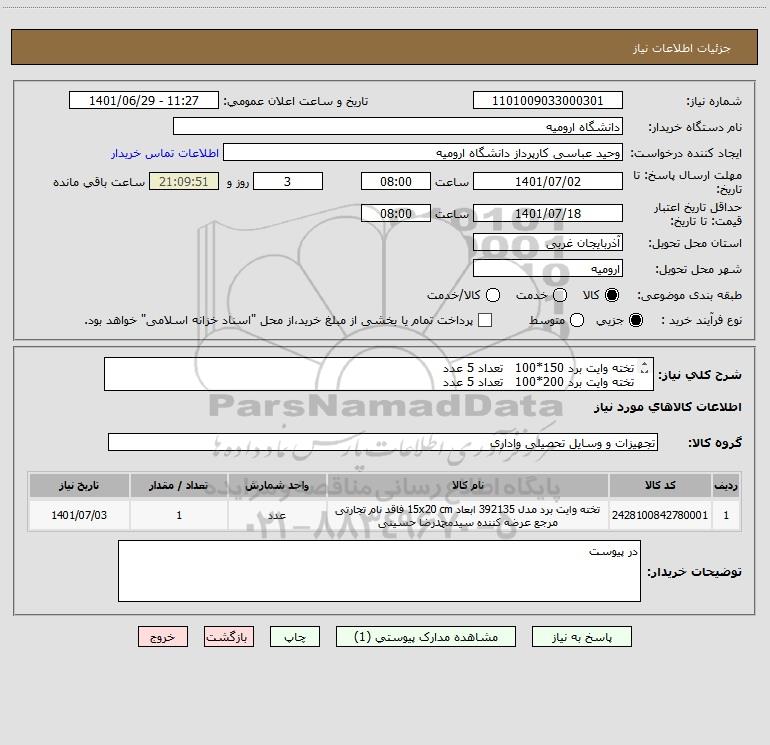Exit using the خروج button
770x745 pixels.
163,637
